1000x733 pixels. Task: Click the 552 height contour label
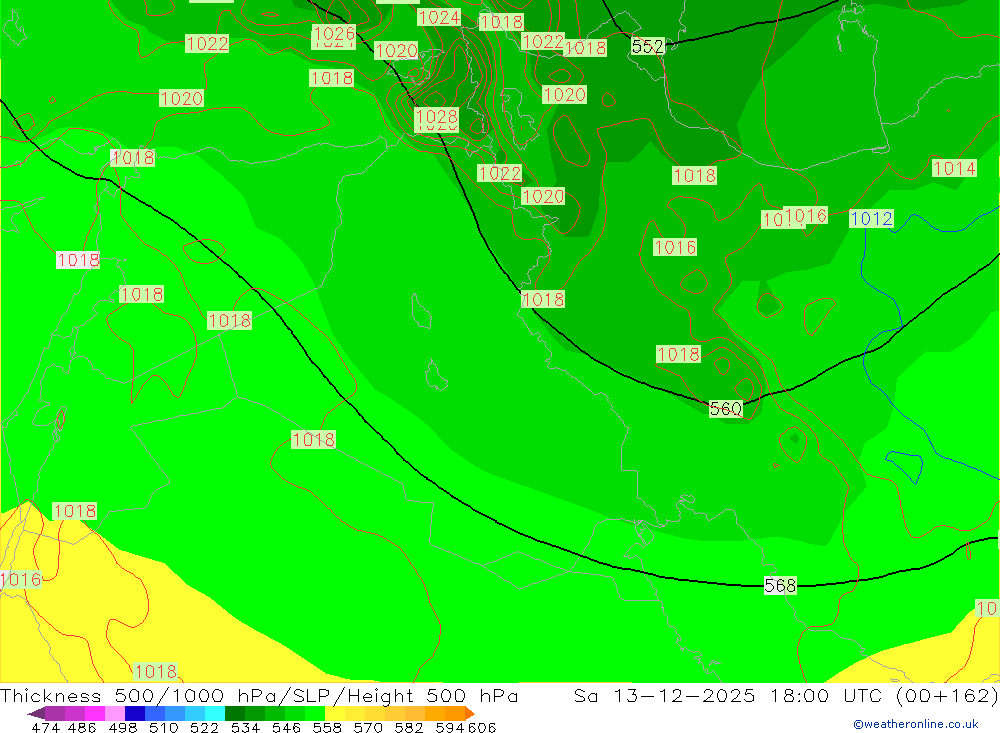648,47
